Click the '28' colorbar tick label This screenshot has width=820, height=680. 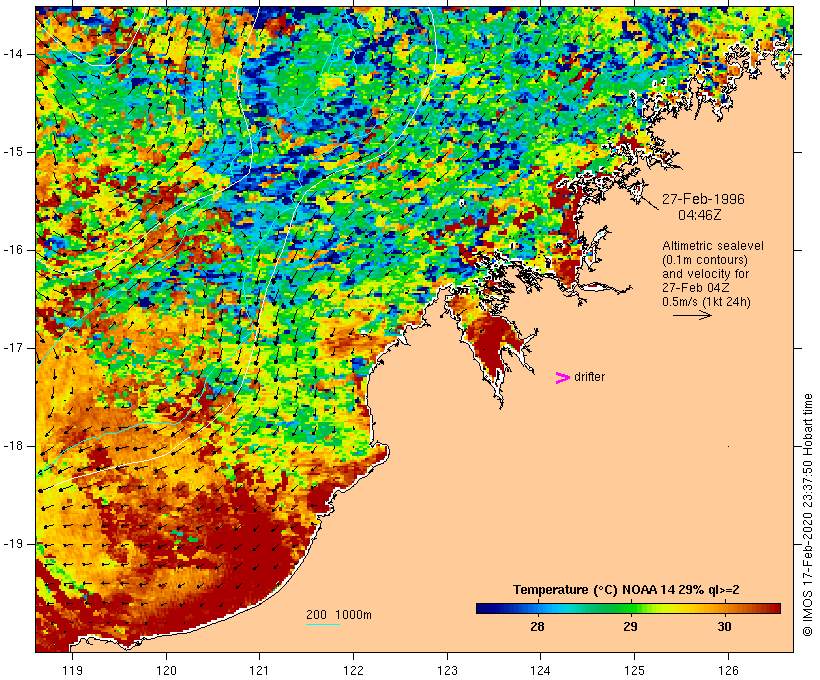click(537, 627)
